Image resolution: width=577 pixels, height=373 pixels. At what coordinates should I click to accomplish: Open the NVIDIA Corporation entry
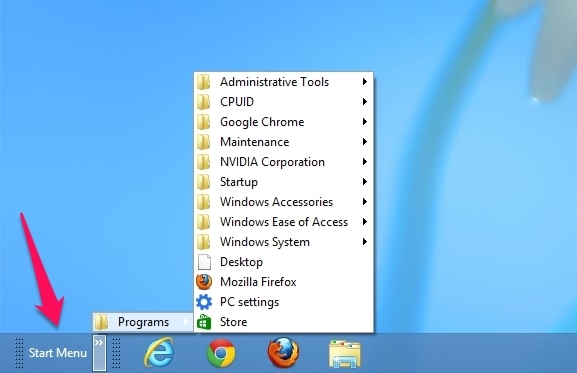click(284, 161)
